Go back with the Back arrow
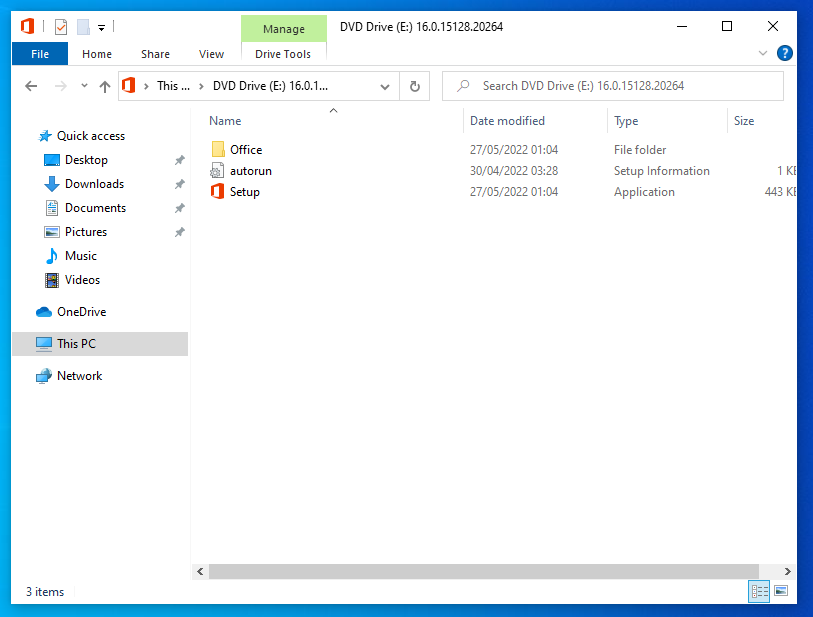Screen dimensions: 813x617 click(x=31, y=86)
